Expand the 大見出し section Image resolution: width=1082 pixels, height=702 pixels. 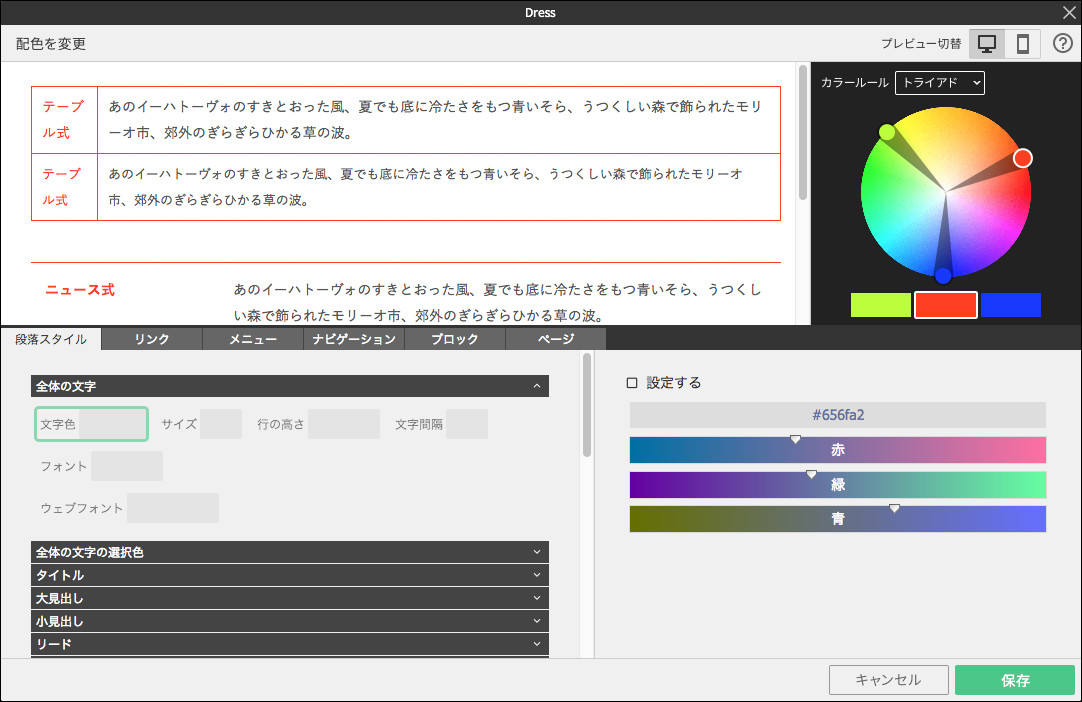tap(290, 598)
